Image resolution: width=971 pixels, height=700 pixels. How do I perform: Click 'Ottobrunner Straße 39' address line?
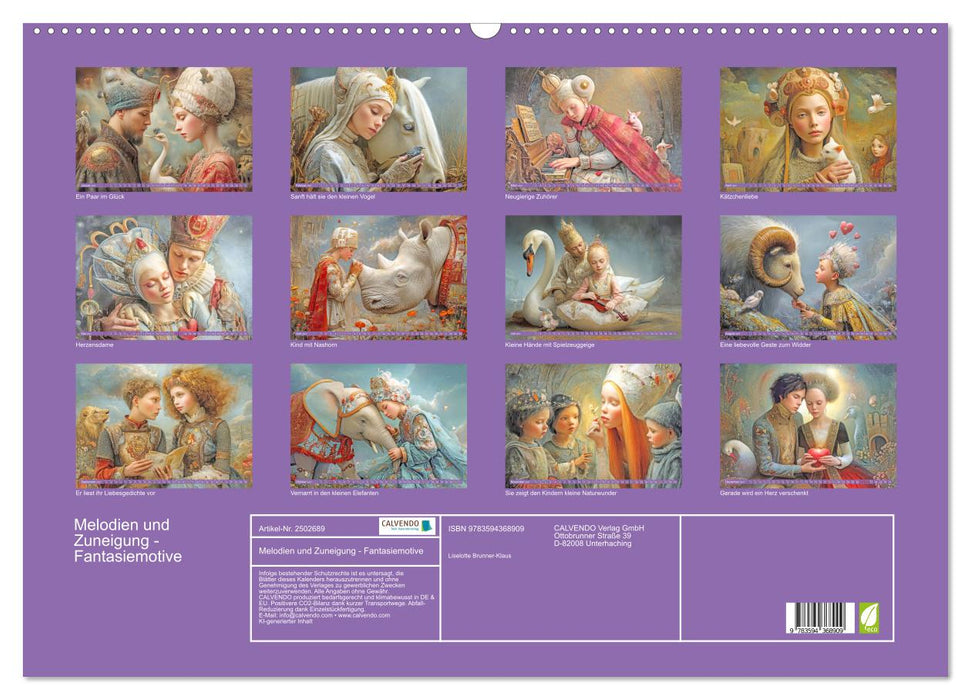click(593, 536)
